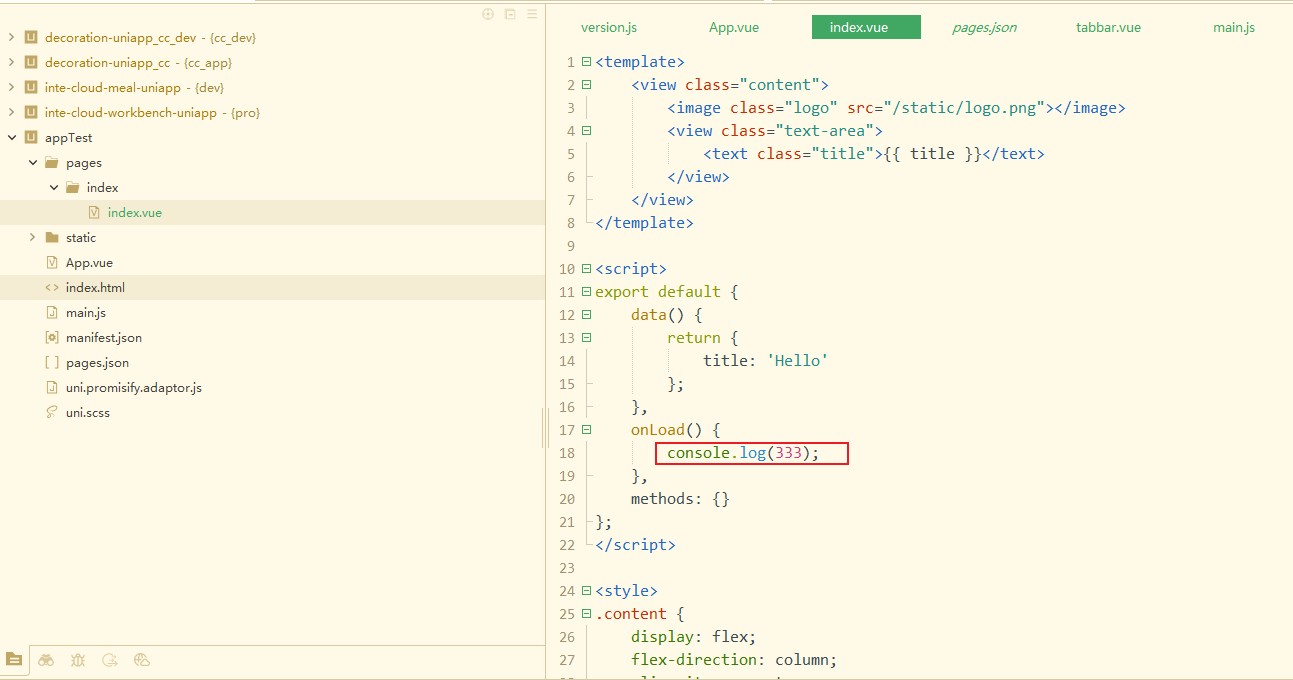Open the project explorer panel icon

[x=14, y=660]
